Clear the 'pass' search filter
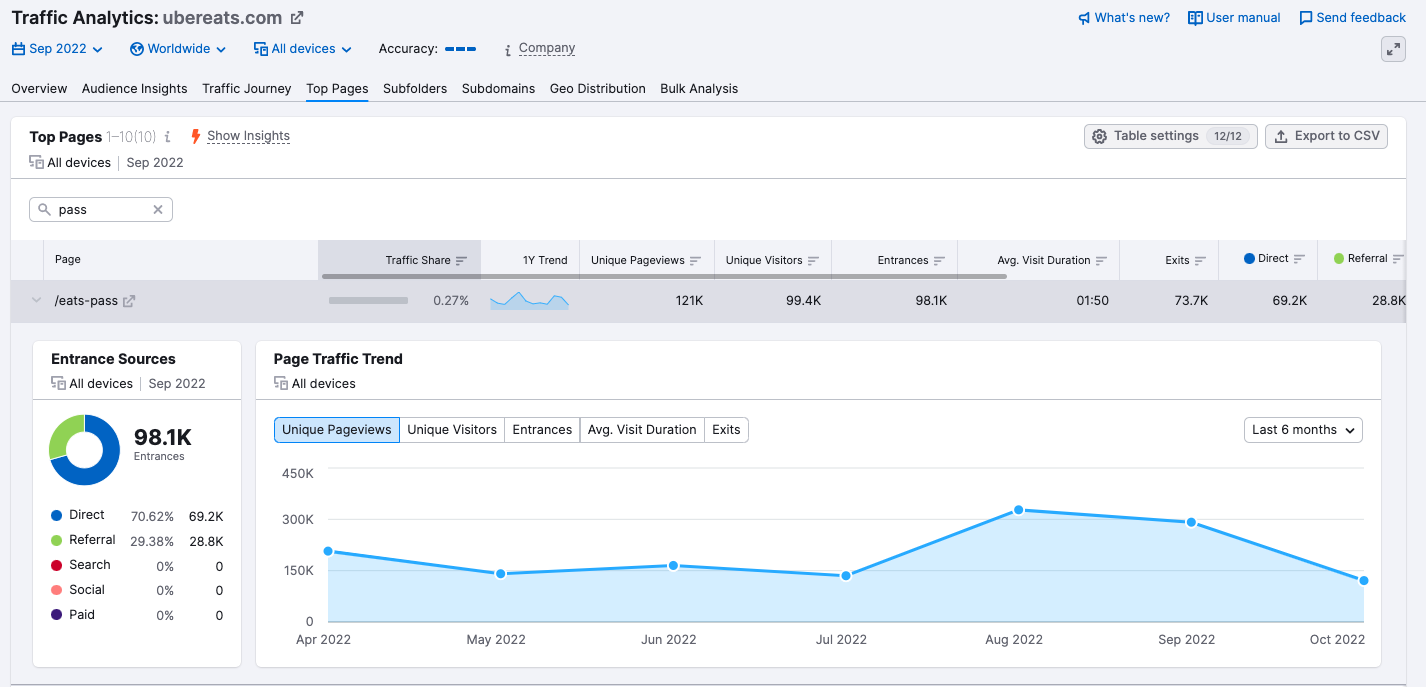The width and height of the screenshot is (1426, 687). 158,210
